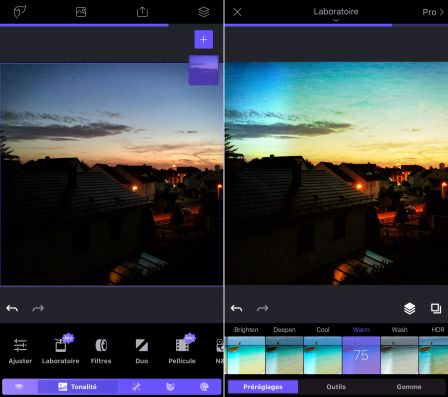Viewport: 448px width, 397px height.
Task: Open the stacked layers icon in top bar
Action: pyautogui.click(x=203, y=12)
